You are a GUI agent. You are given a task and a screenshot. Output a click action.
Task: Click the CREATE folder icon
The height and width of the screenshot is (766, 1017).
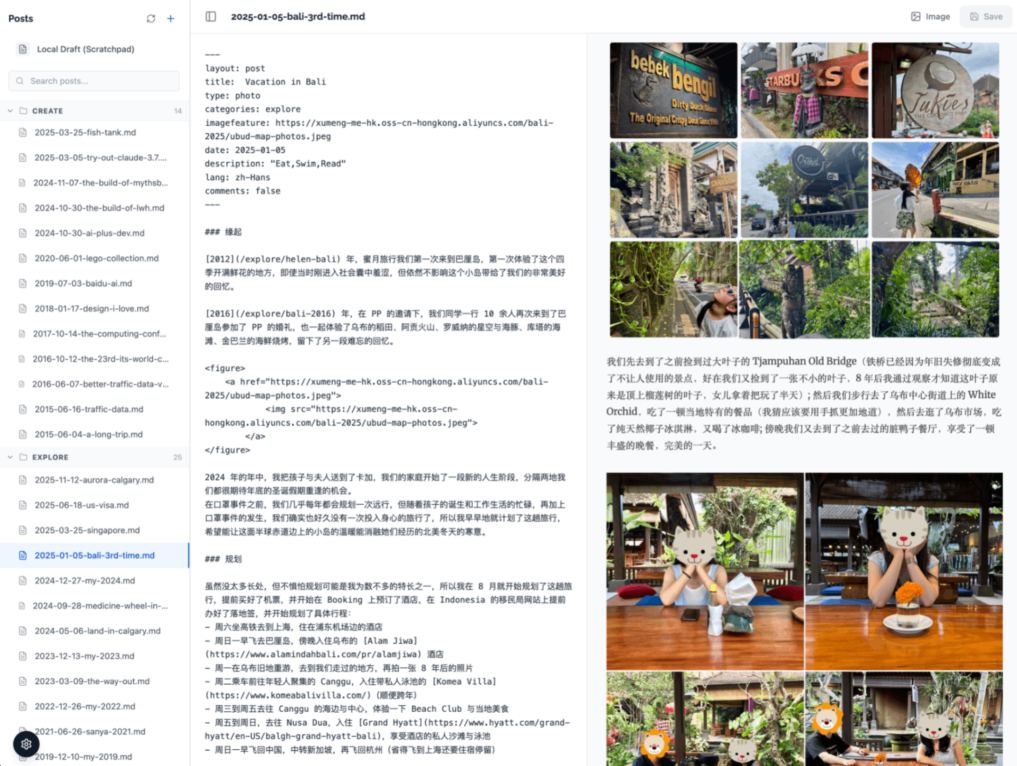22,111
